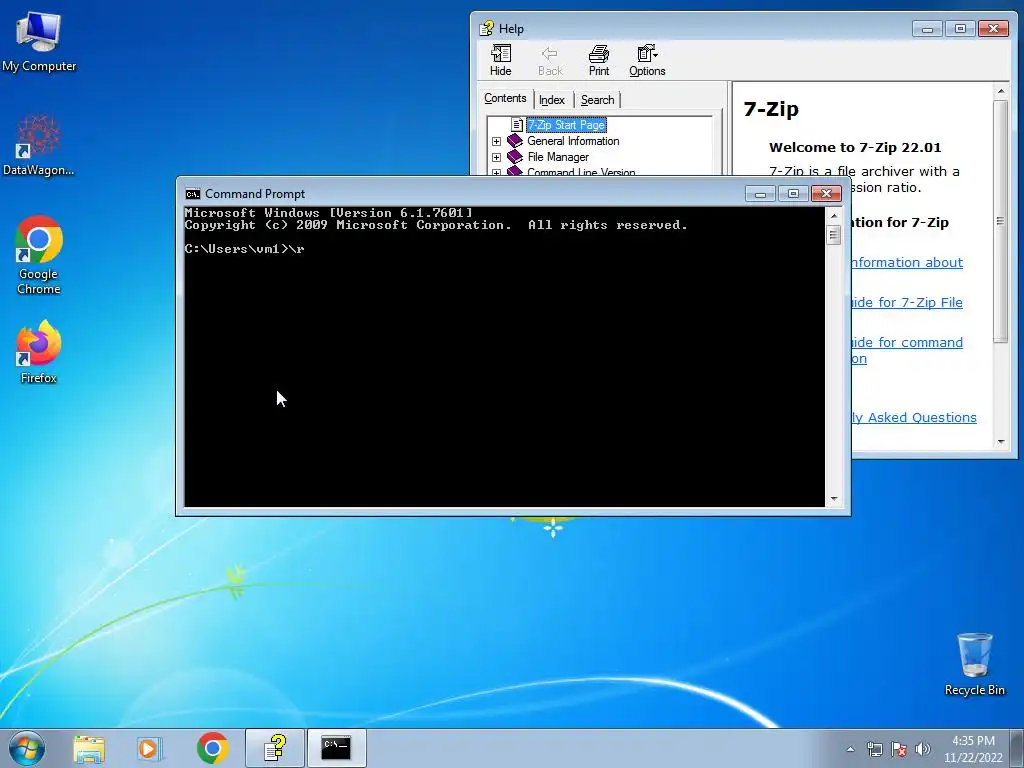Select the Recycle Bin icon

[974, 664]
